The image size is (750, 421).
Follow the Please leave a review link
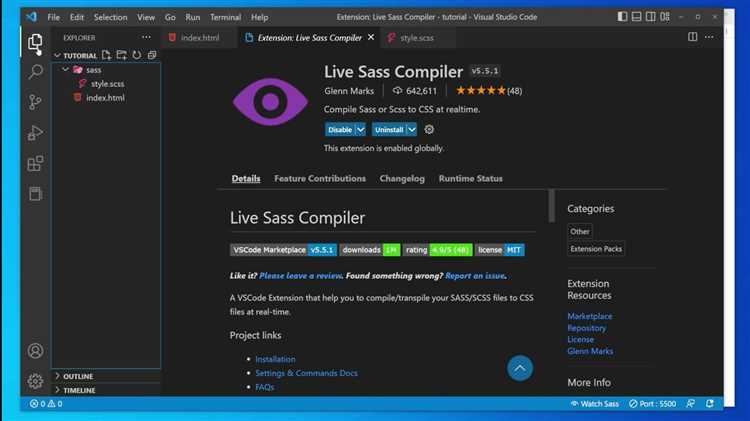(x=300, y=276)
